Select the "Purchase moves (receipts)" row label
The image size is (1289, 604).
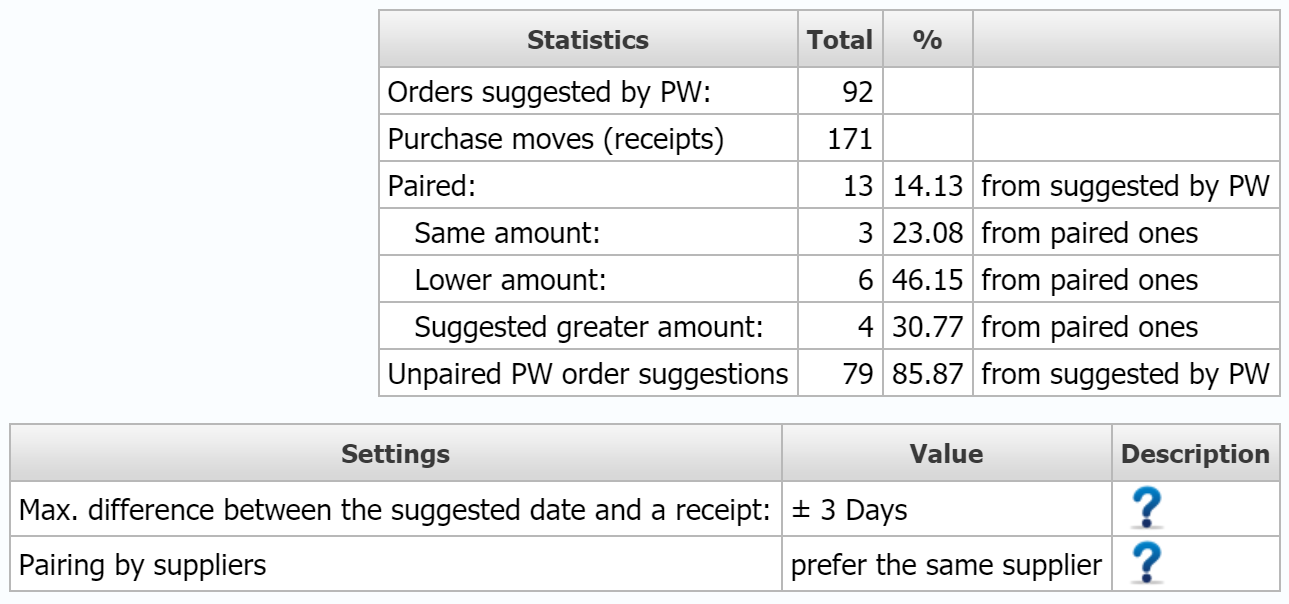tap(555, 139)
